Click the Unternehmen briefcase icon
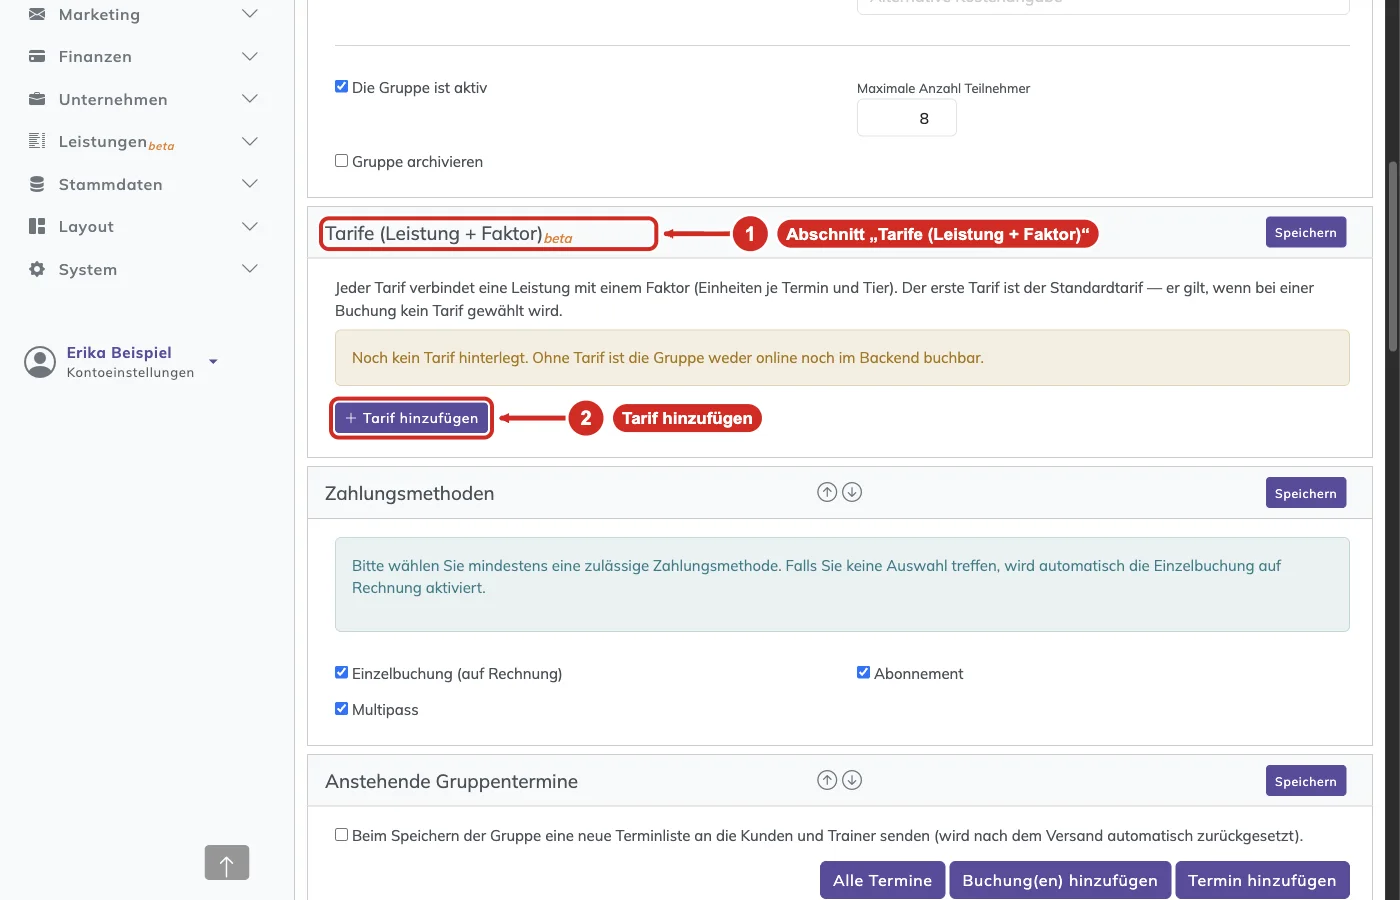This screenshot has width=1400, height=900. click(x=37, y=99)
